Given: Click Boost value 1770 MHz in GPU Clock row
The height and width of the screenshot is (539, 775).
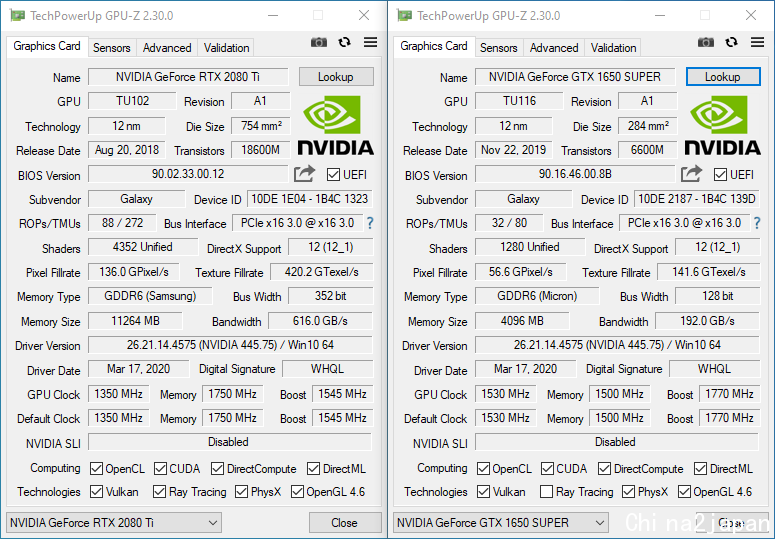Looking at the screenshot, I should coord(730,394).
